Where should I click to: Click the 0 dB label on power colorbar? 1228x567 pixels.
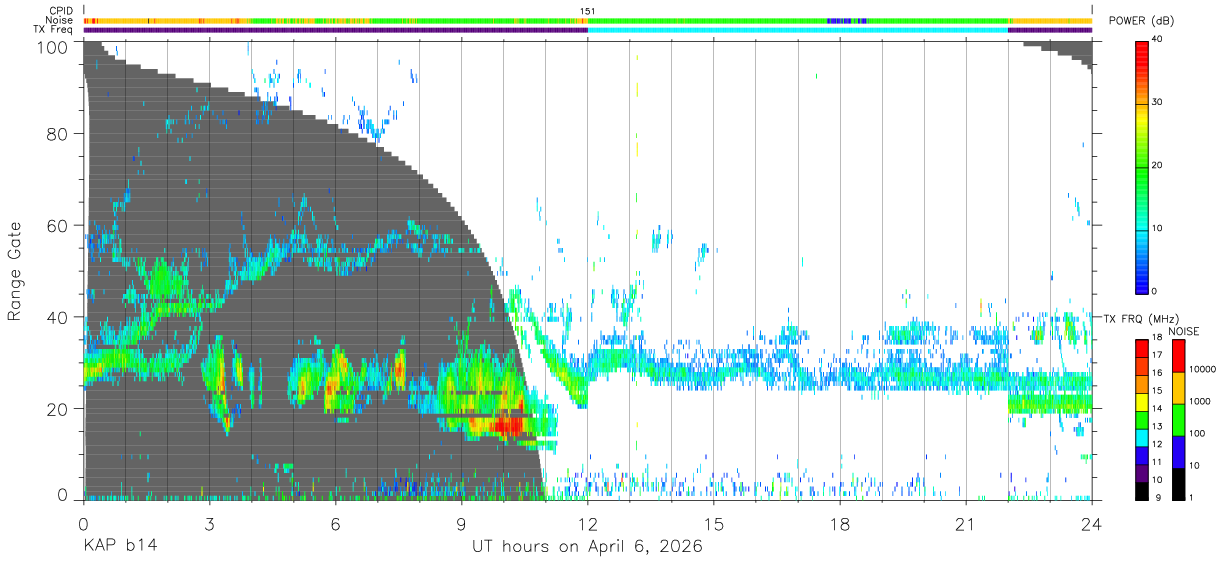click(1155, 291)
